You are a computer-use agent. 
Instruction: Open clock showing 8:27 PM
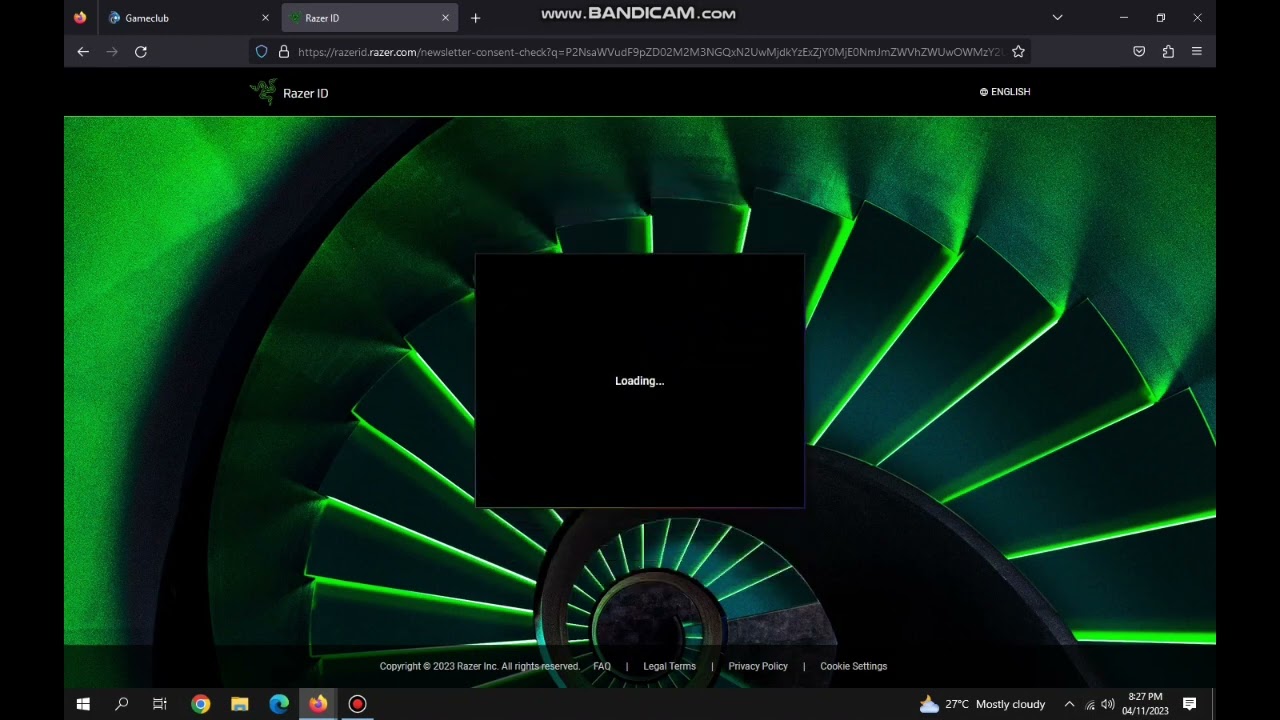(x=1145, y=704)
